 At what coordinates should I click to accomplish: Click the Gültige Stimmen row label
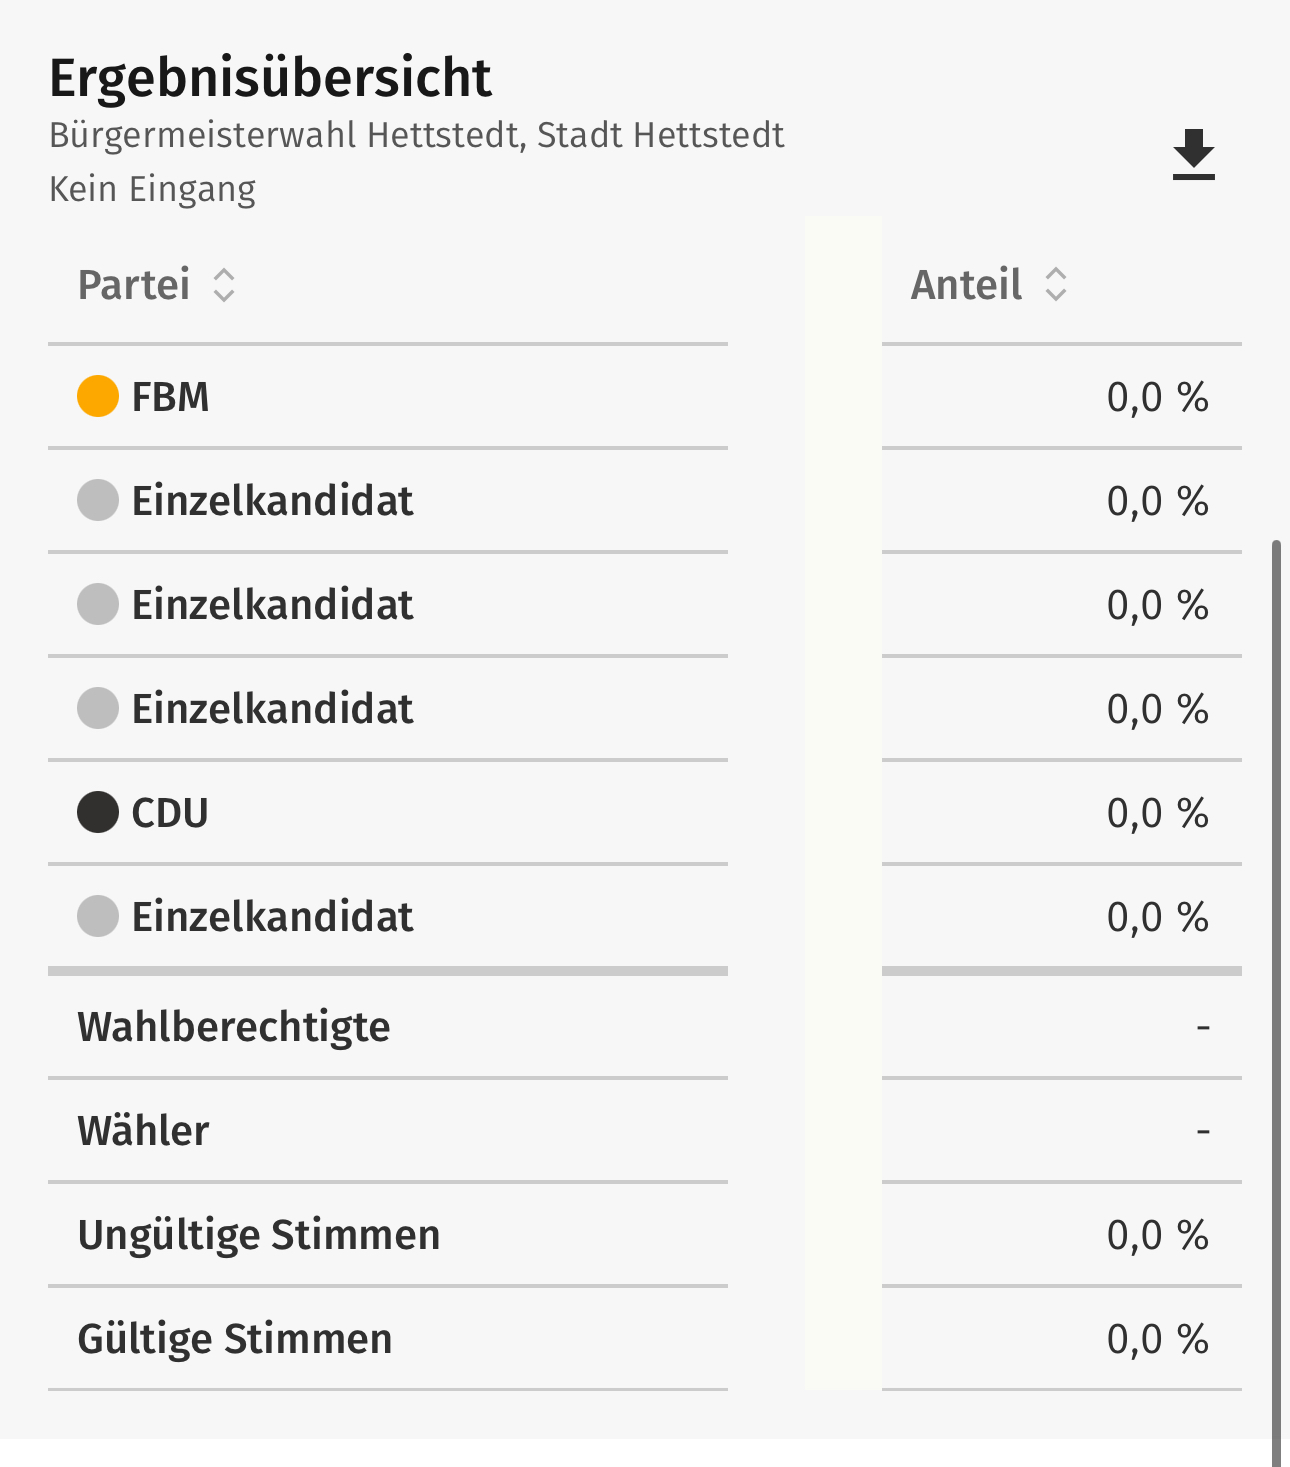click(235, 1339)
